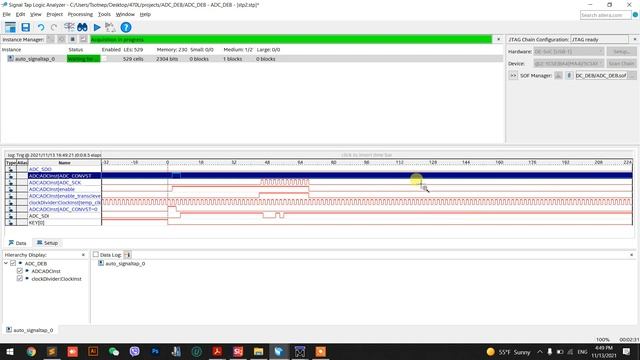Open Adobe Acrobat from the taskbar
The image size is (640, 360).
click(x=217, y=351)
